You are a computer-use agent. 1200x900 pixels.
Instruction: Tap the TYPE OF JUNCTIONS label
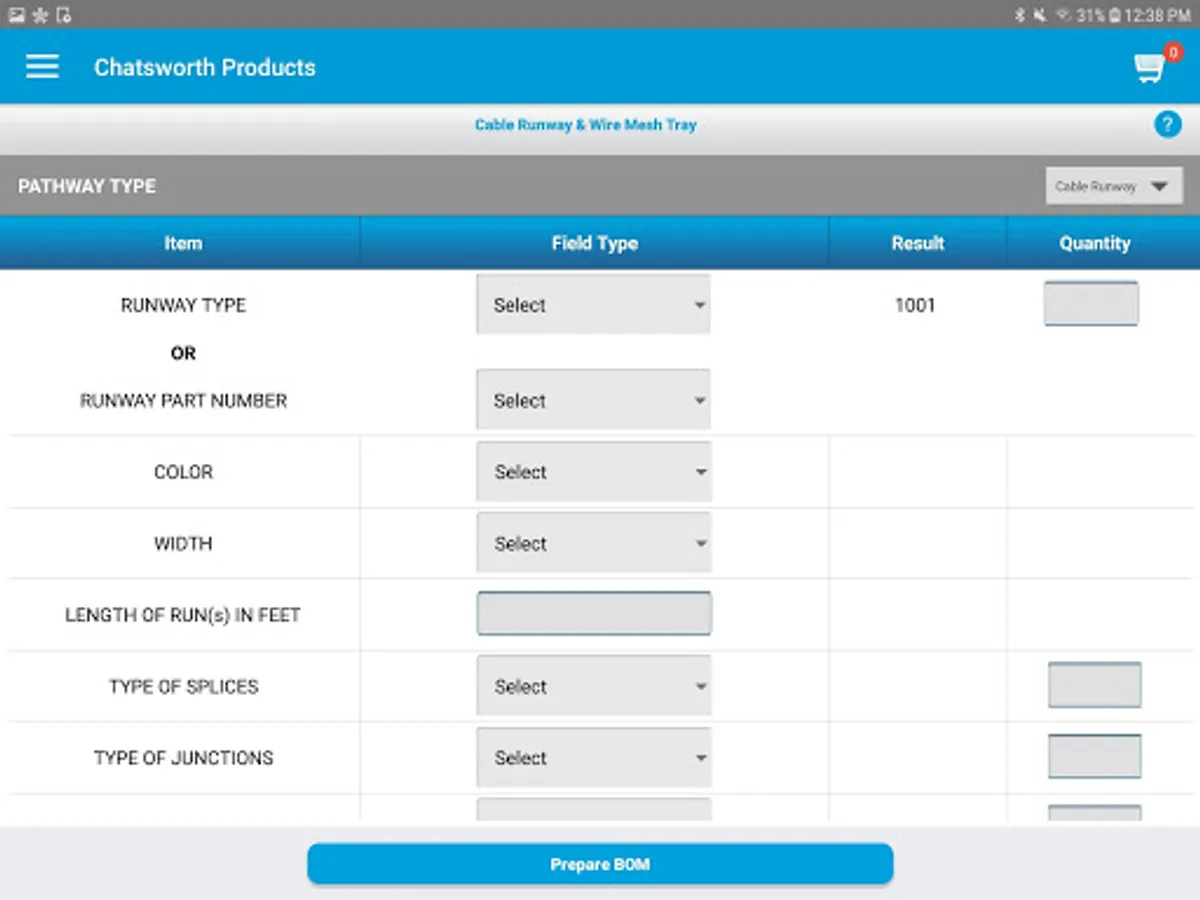tap(183, 757)
